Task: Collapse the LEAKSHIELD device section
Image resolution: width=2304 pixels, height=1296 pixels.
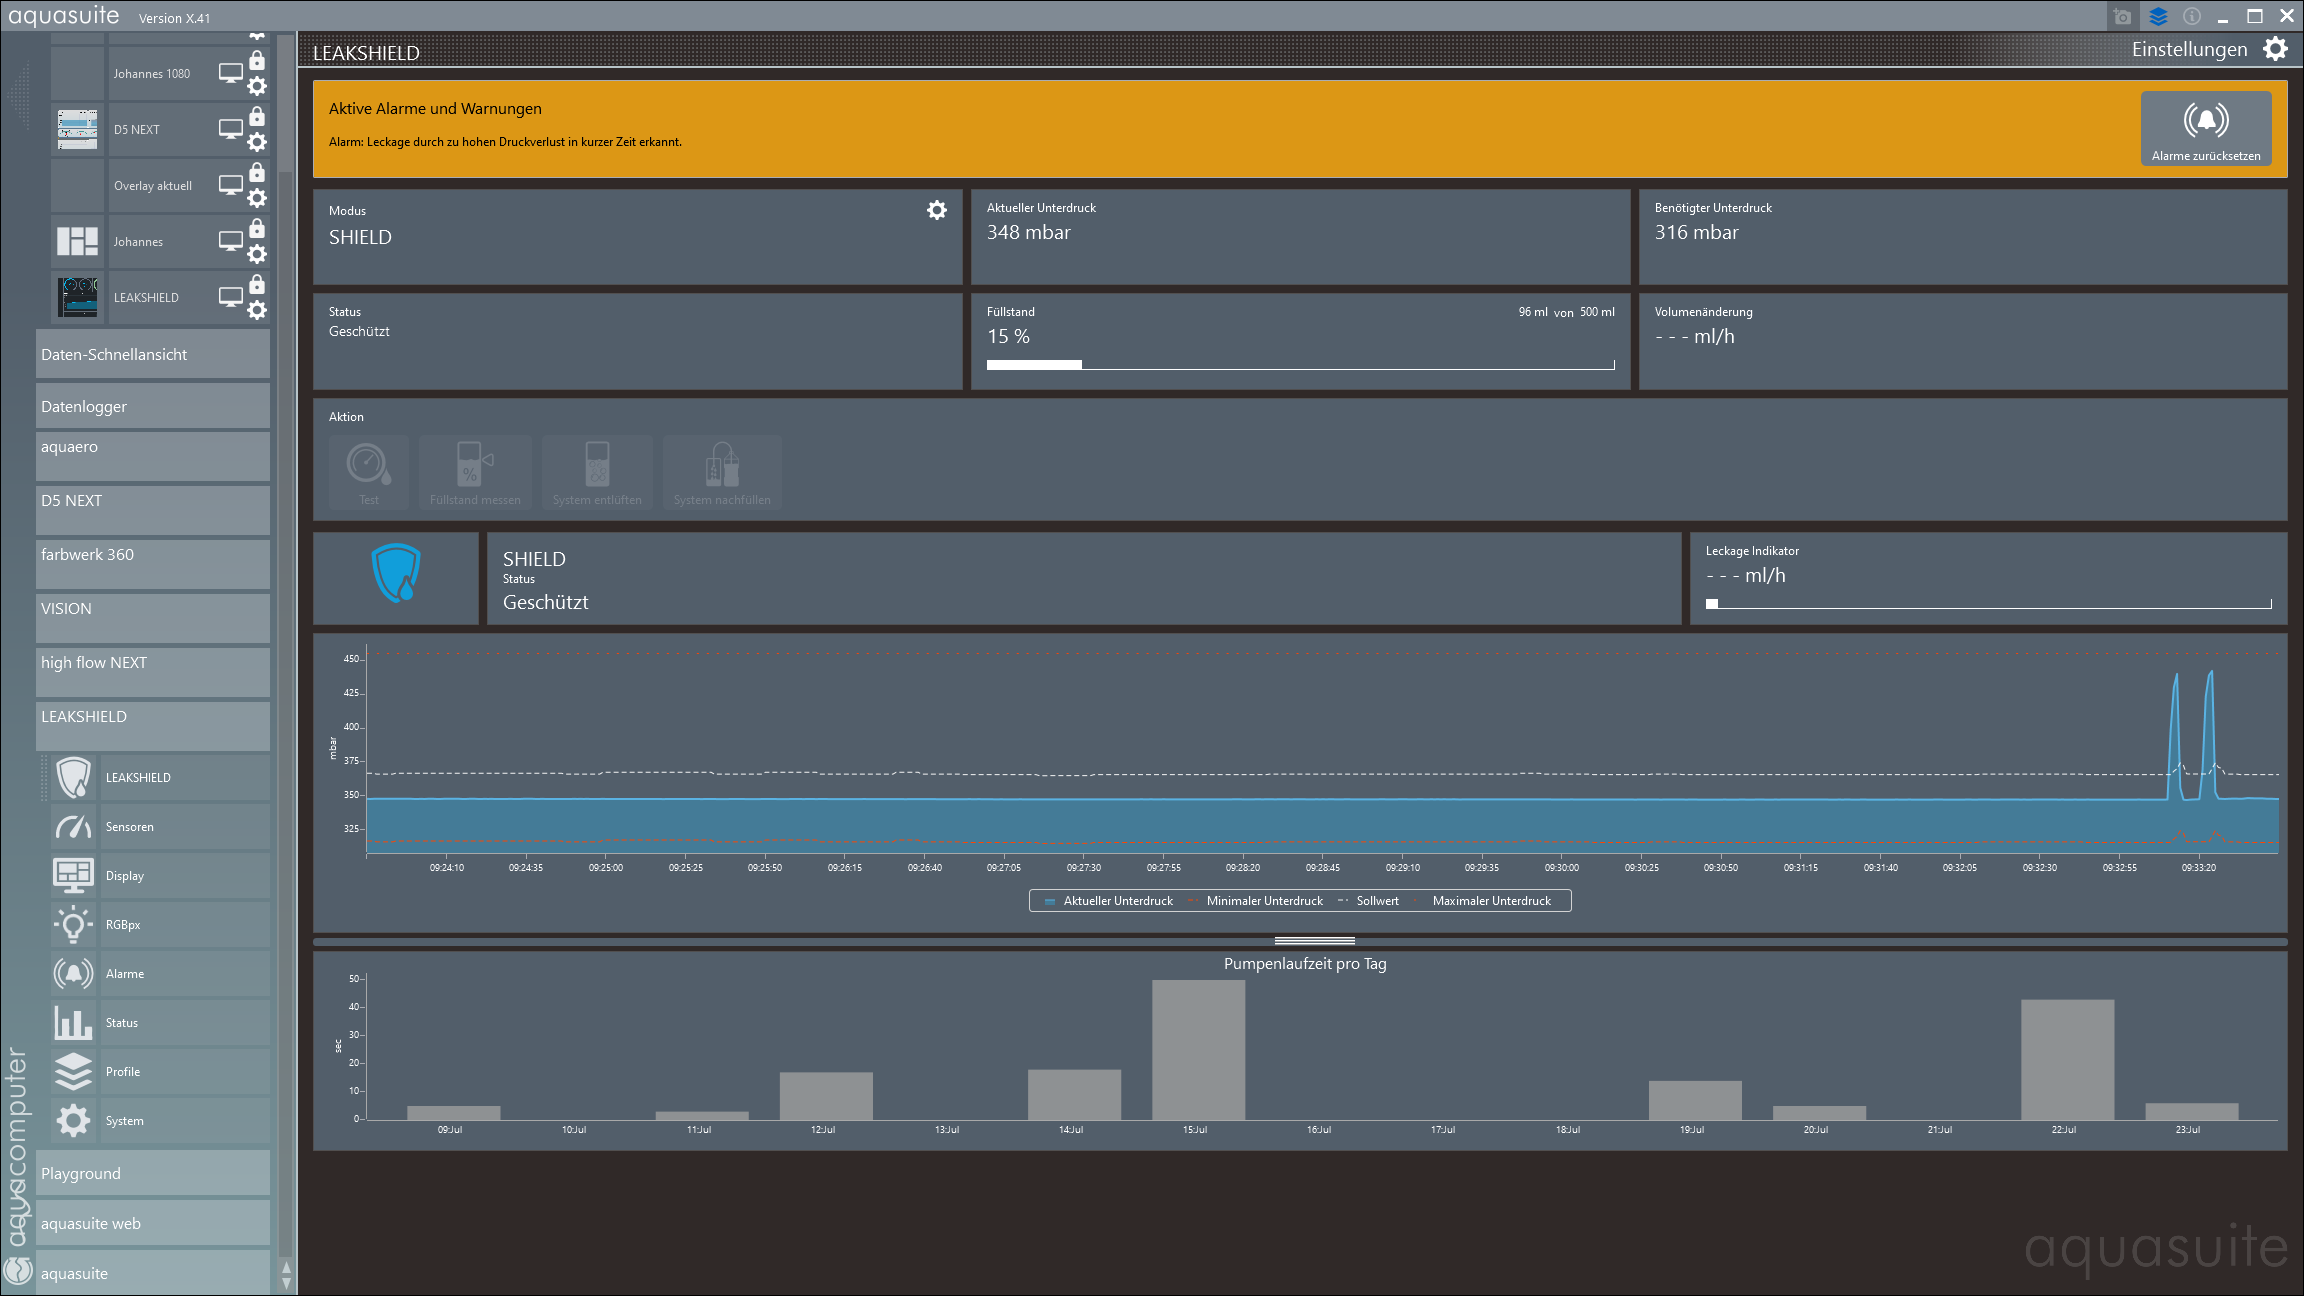Action: click(153, 726)
